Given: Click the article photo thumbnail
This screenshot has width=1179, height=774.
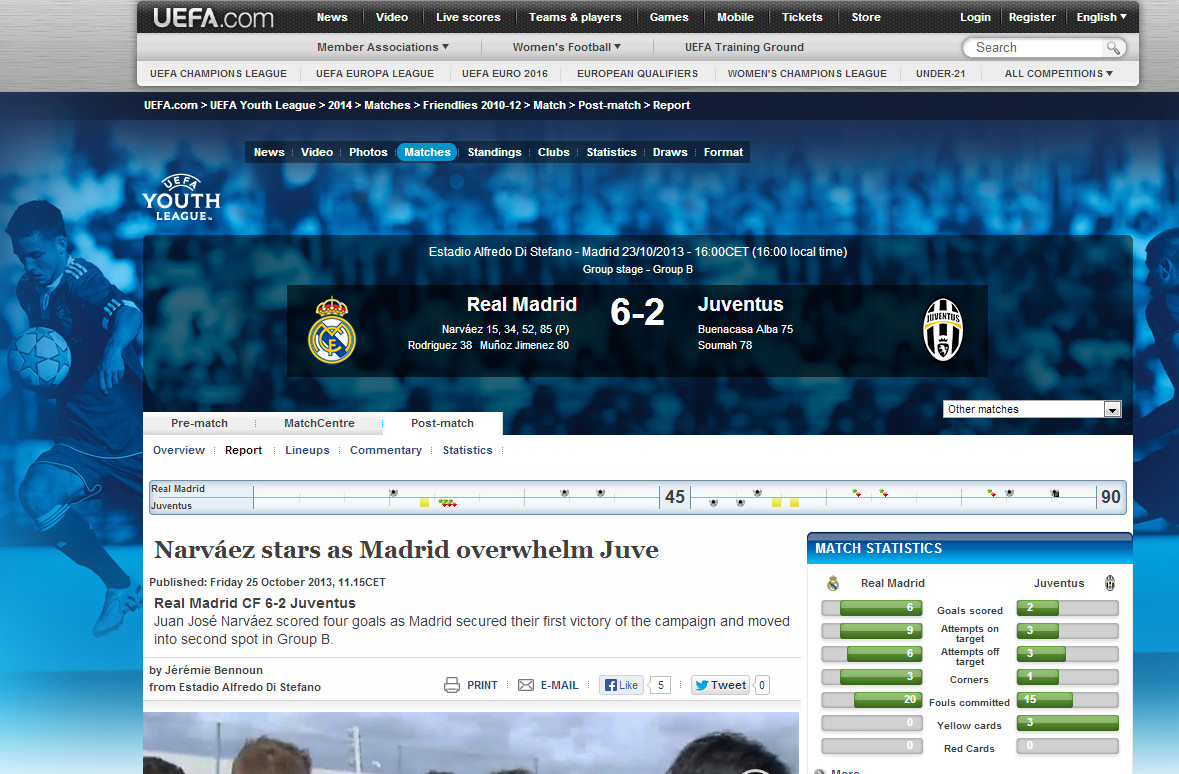Looking at the screenshot, I should [471, 743].
